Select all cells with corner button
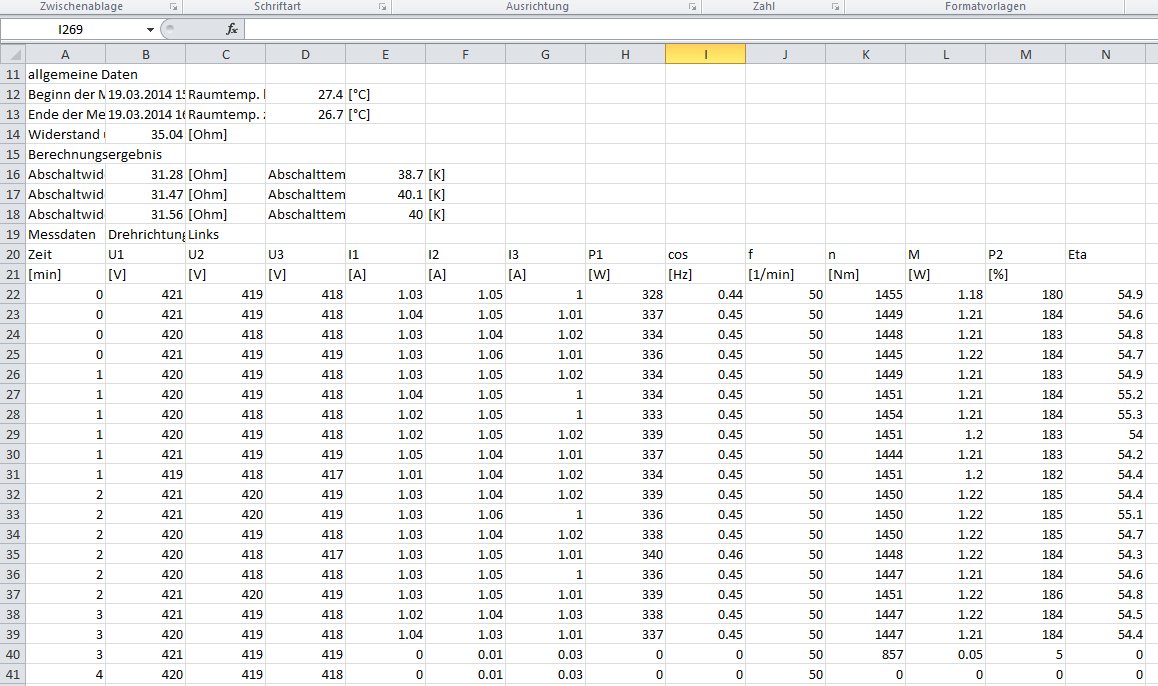 coord(12,55)
